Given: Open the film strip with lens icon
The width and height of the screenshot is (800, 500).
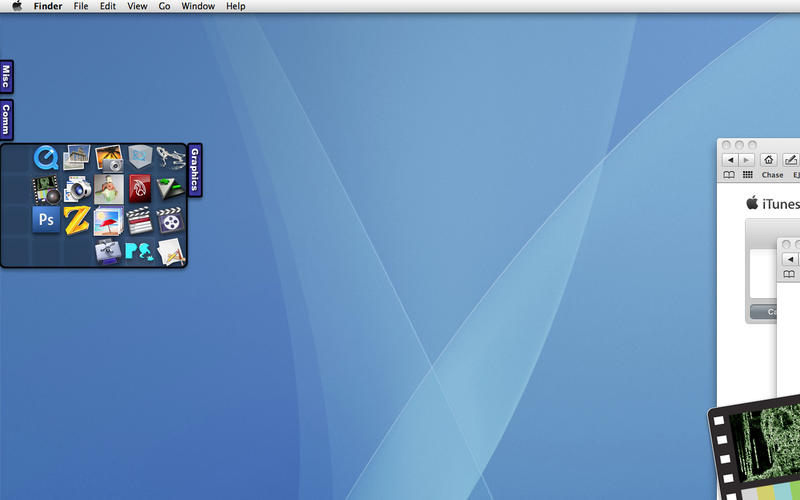Looking at the screenshot, I should [46, 189].
